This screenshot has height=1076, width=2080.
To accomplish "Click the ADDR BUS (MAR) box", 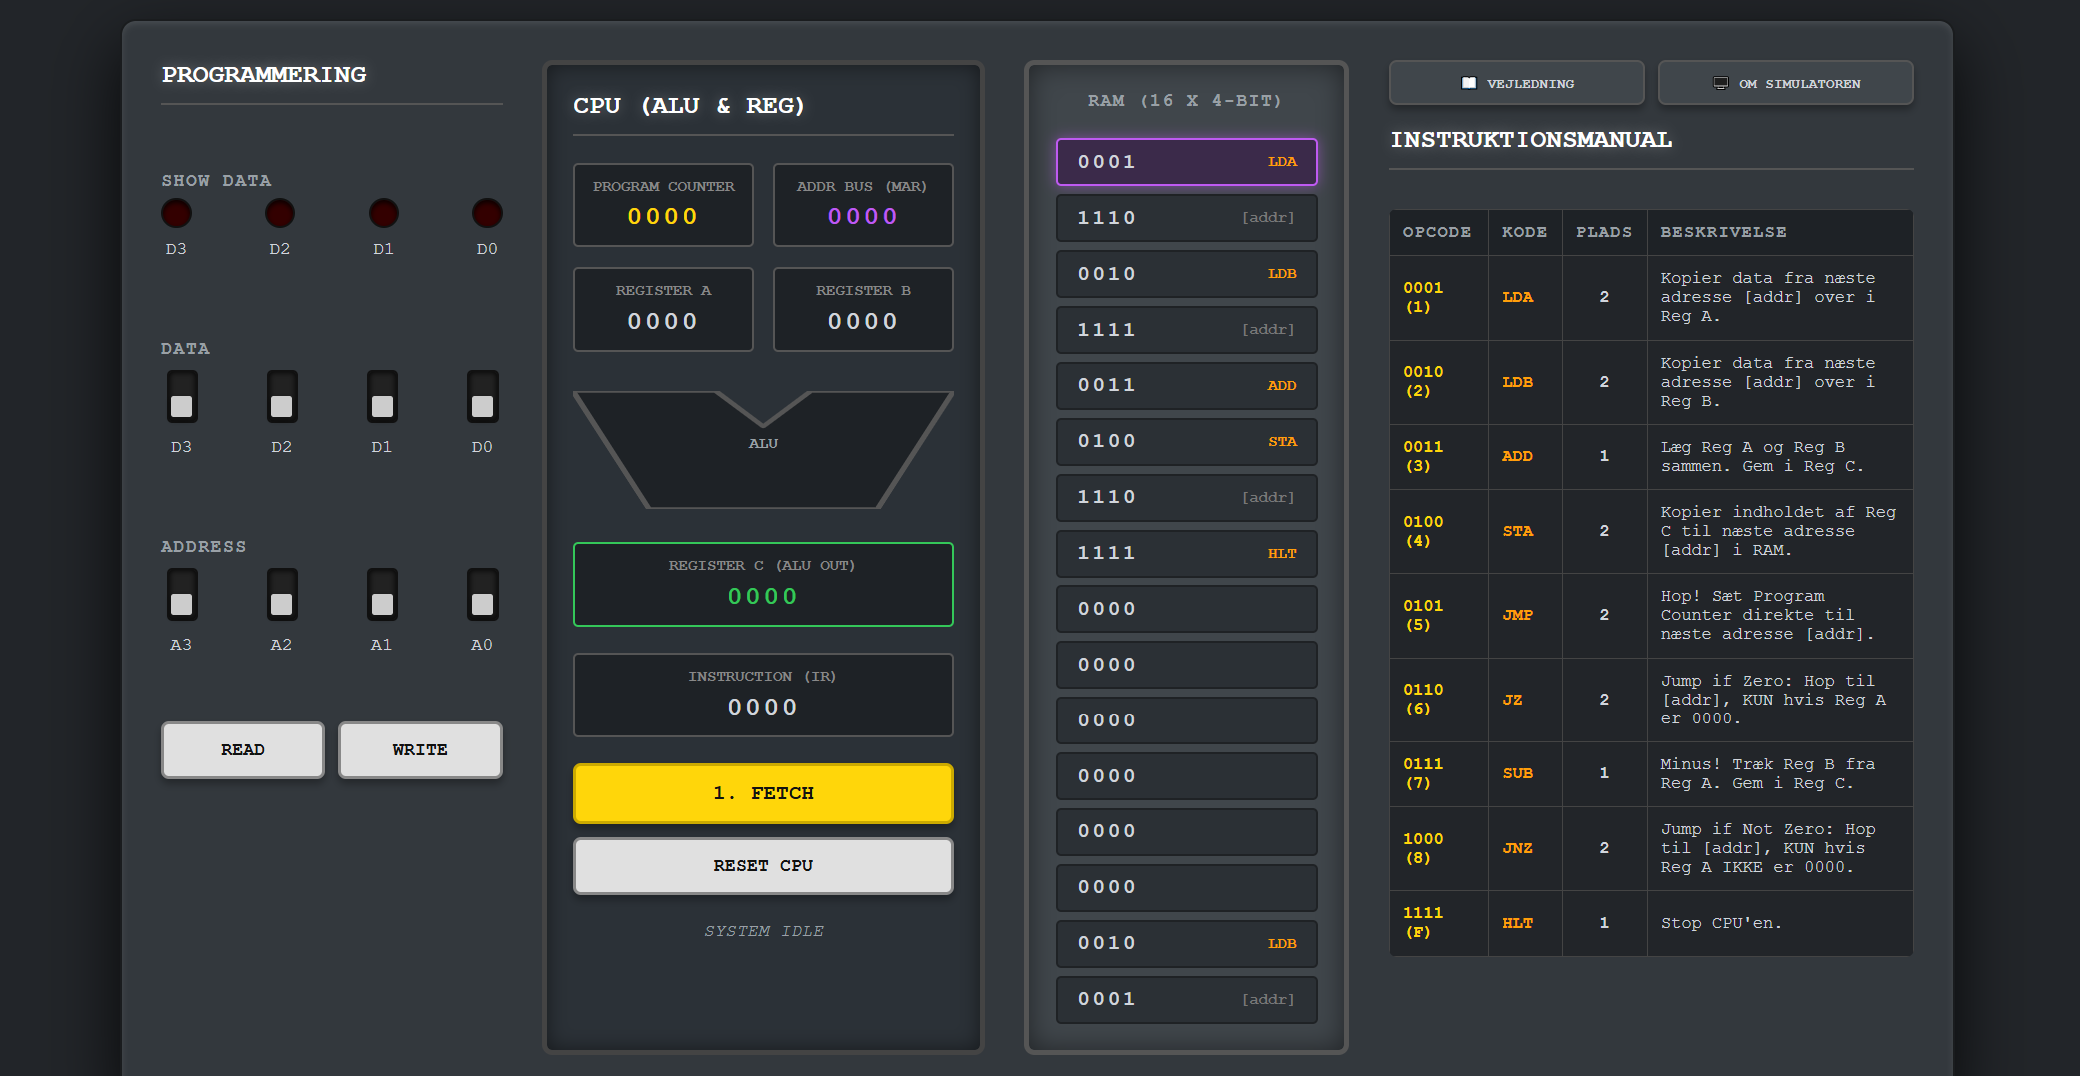I will [x=863, y=205].
